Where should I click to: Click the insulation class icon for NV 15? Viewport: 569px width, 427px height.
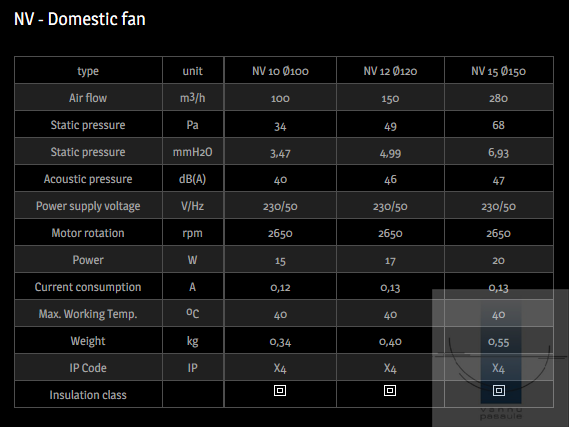point(499,390)
